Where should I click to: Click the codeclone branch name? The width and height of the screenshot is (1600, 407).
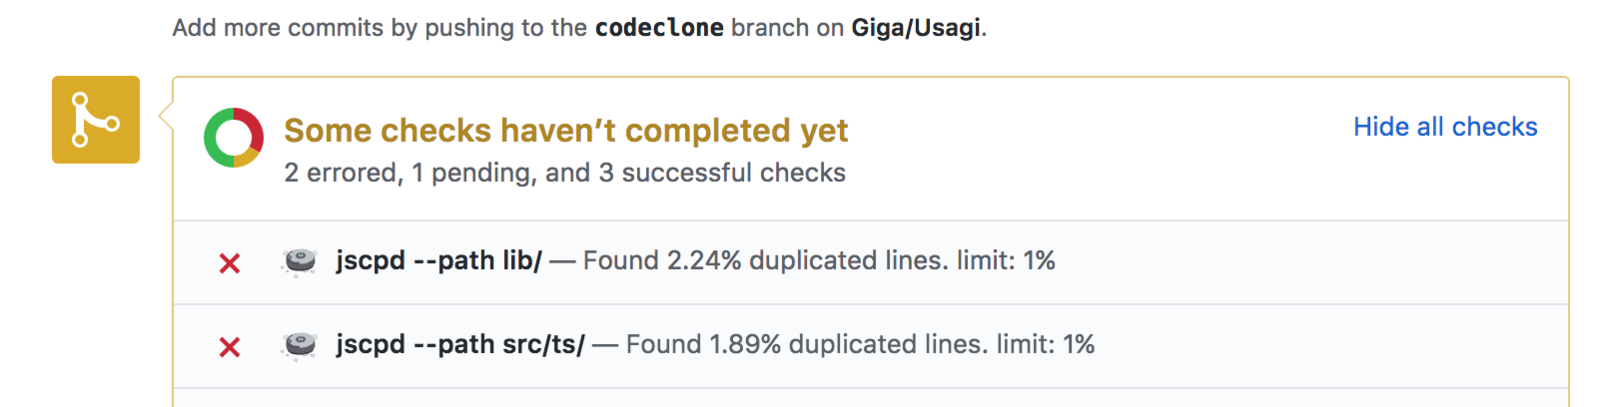659,28
